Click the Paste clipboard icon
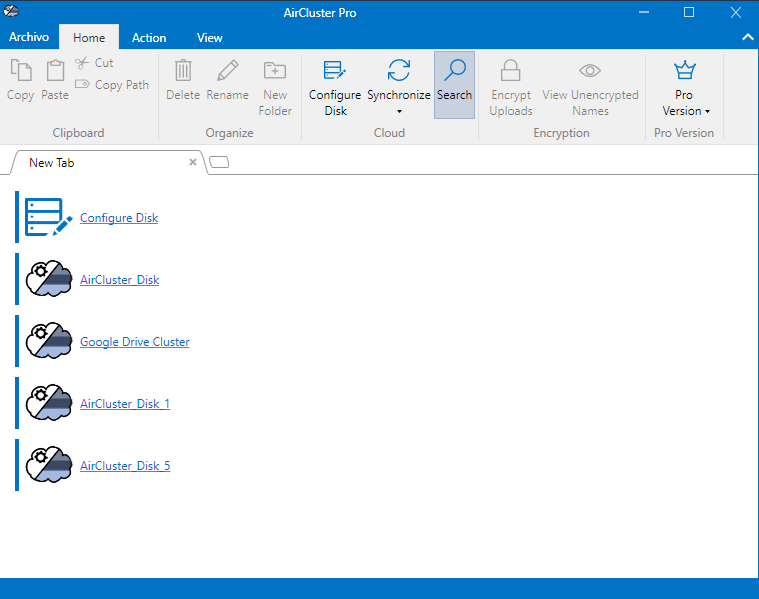 (55, 71)
